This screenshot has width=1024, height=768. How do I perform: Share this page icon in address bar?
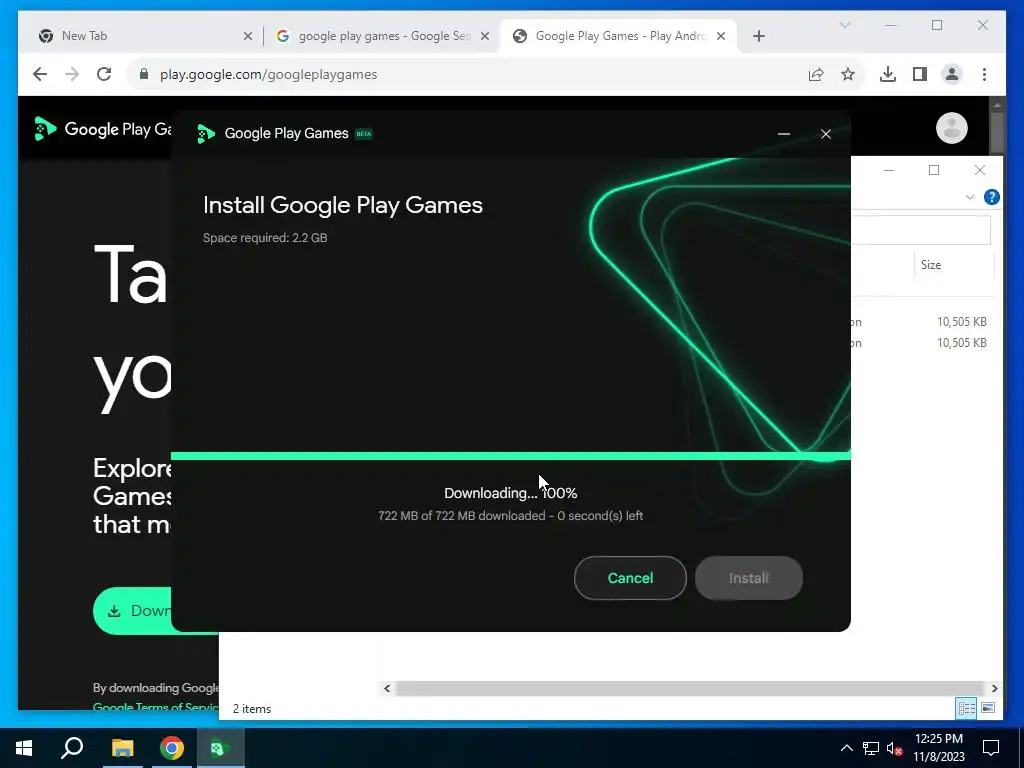click(816, 74)
